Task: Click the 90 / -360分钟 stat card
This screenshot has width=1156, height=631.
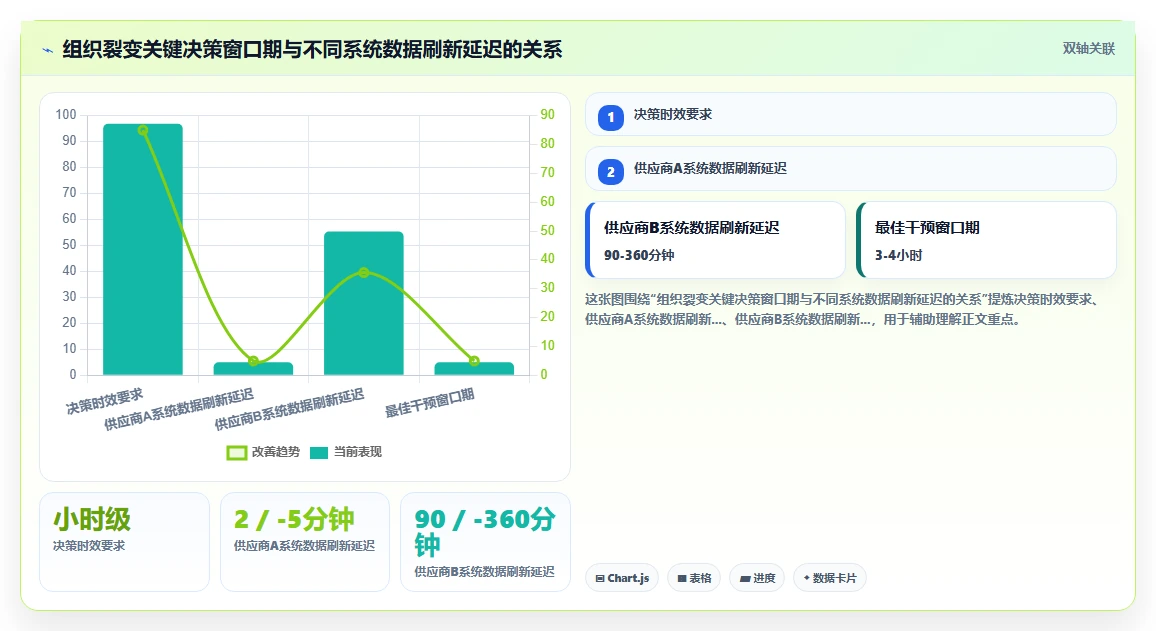Action: tap(485, 542)
